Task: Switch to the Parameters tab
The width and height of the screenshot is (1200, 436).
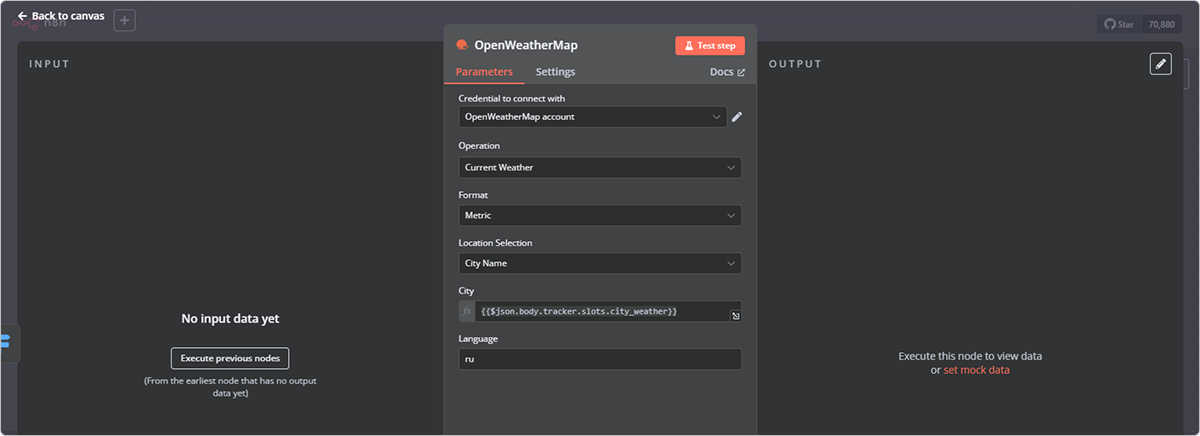Action: click(484, 72)
